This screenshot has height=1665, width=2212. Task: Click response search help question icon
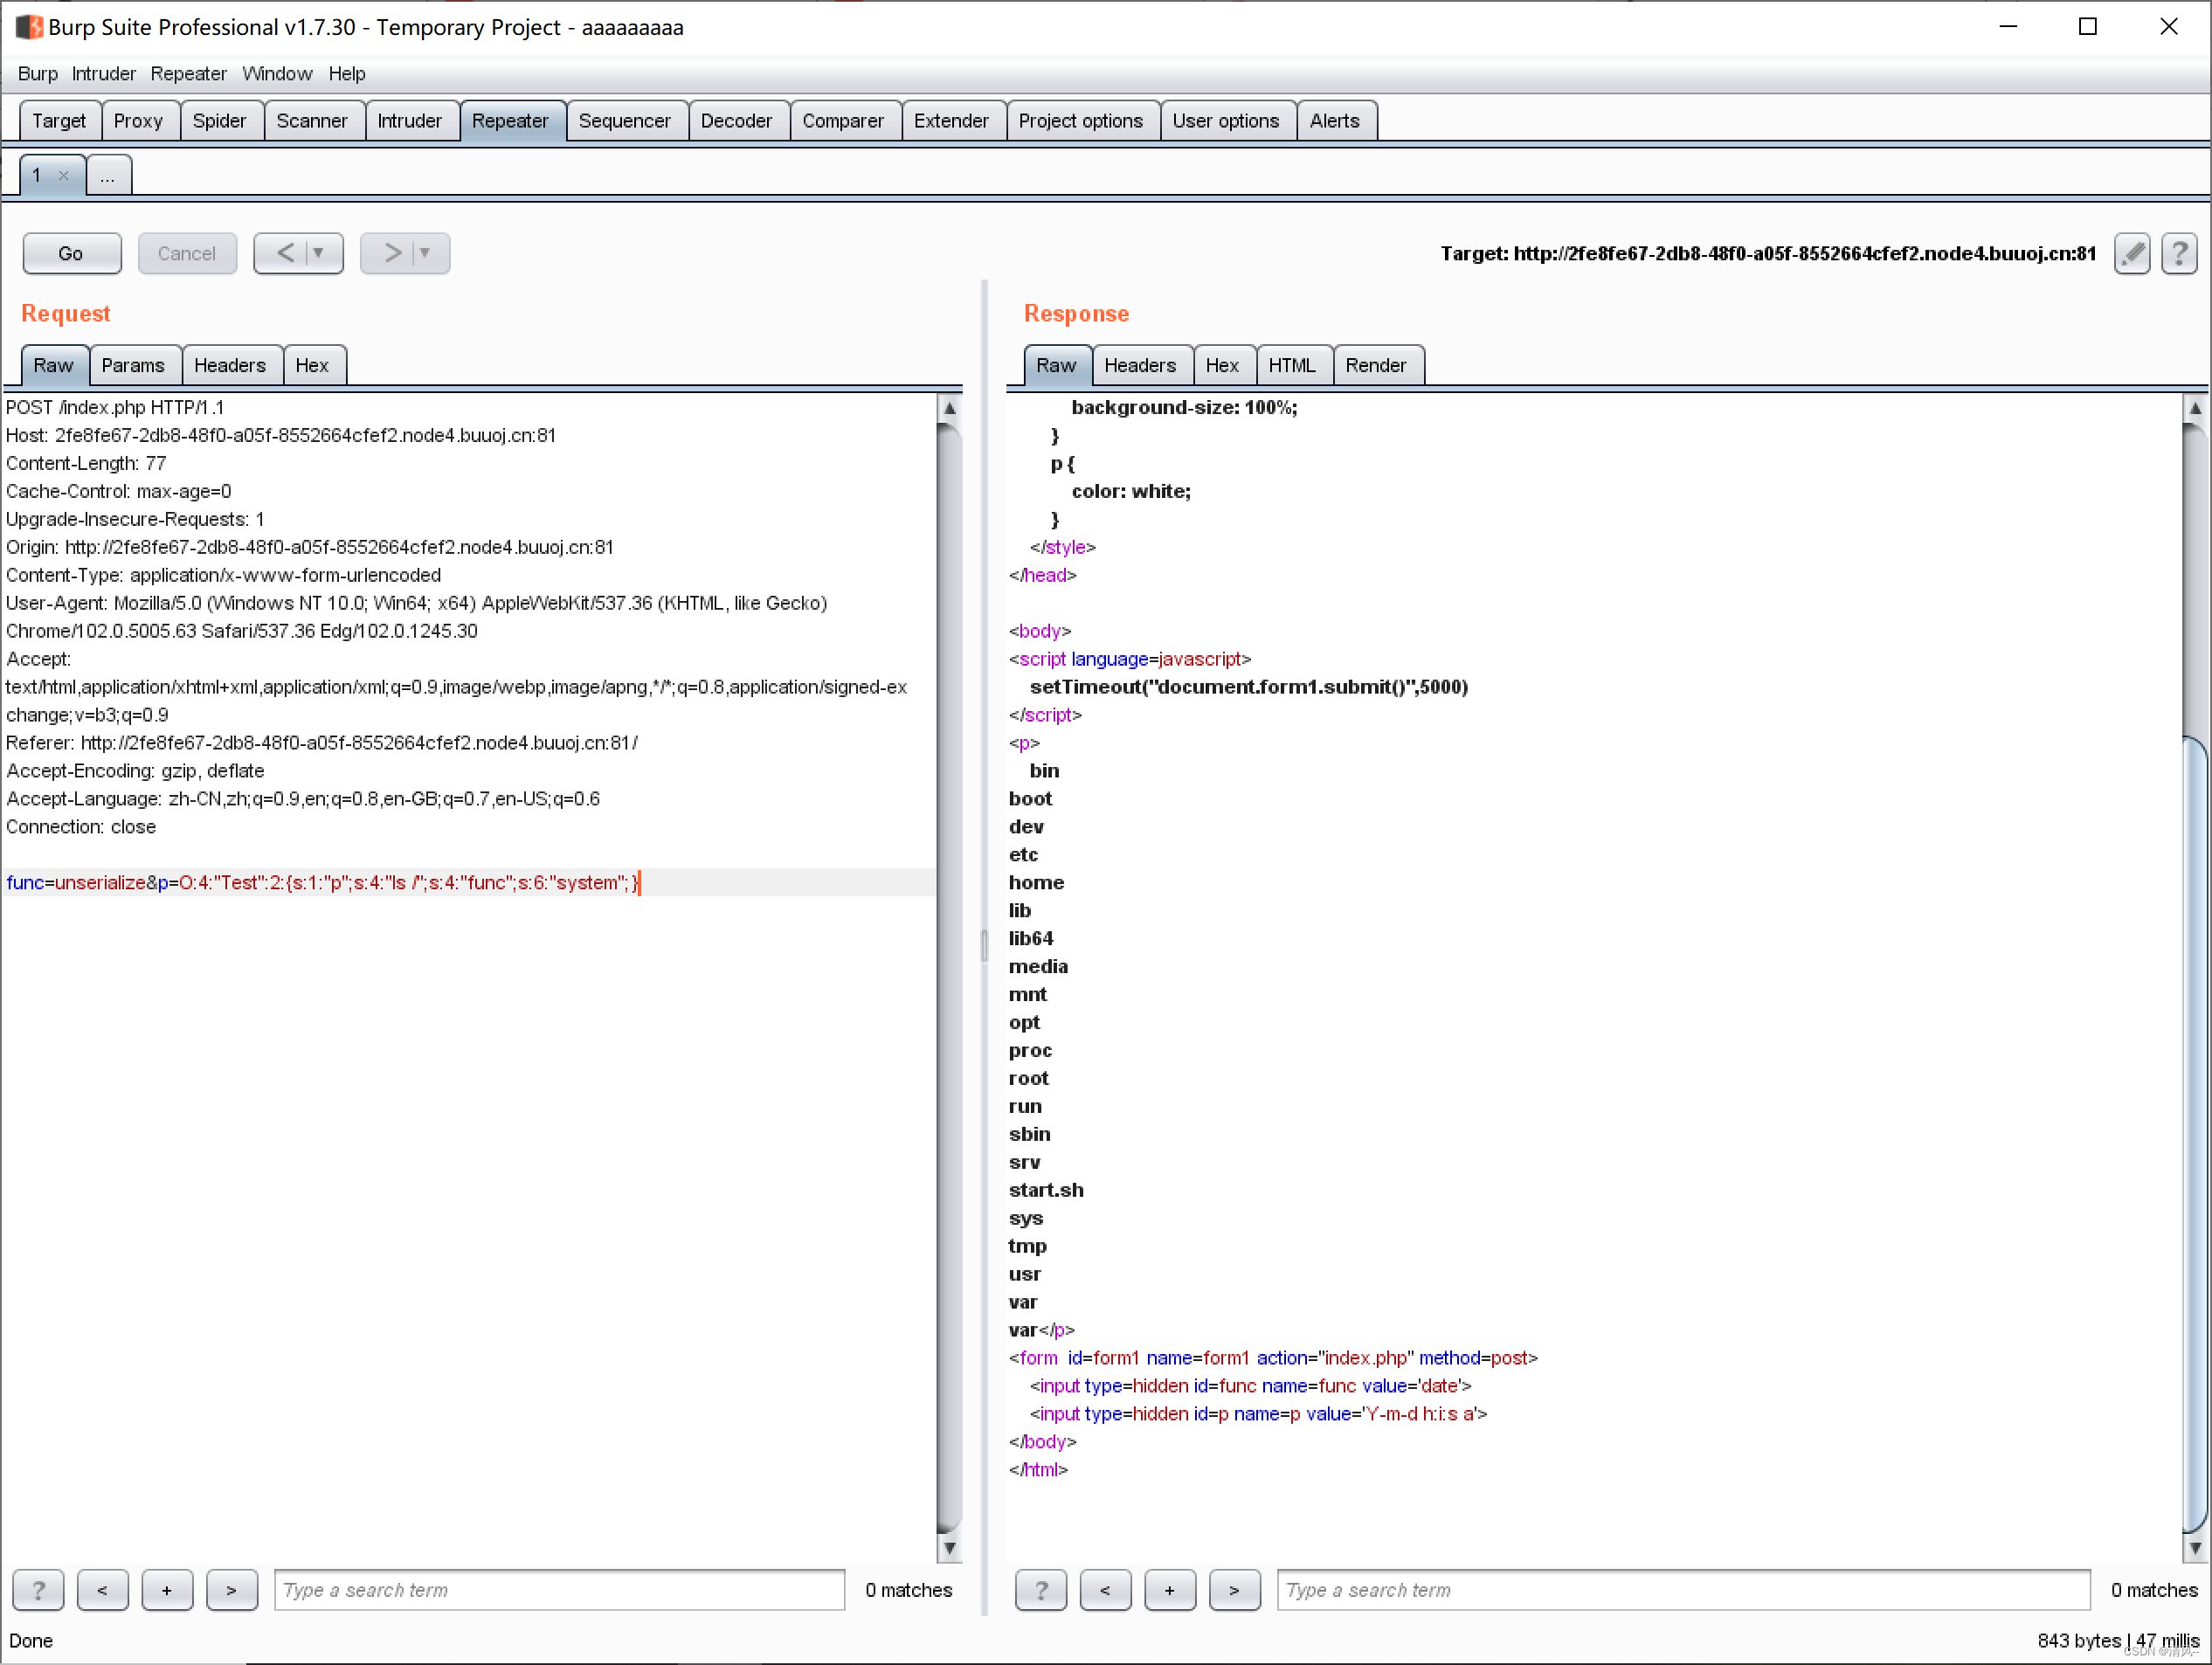[1040, 1589]
